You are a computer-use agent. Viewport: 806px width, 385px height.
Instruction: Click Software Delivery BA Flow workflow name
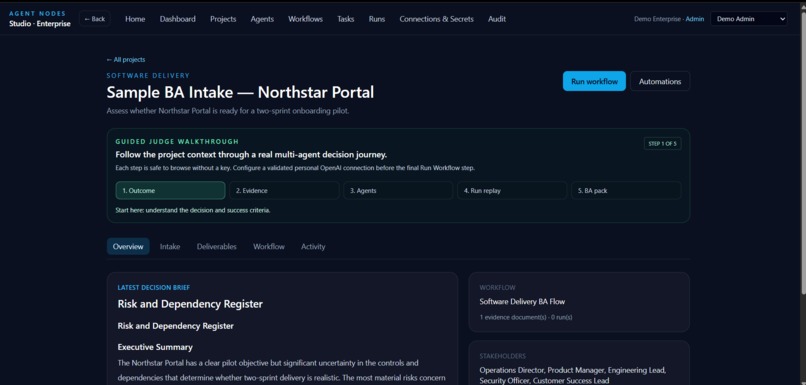522,302
